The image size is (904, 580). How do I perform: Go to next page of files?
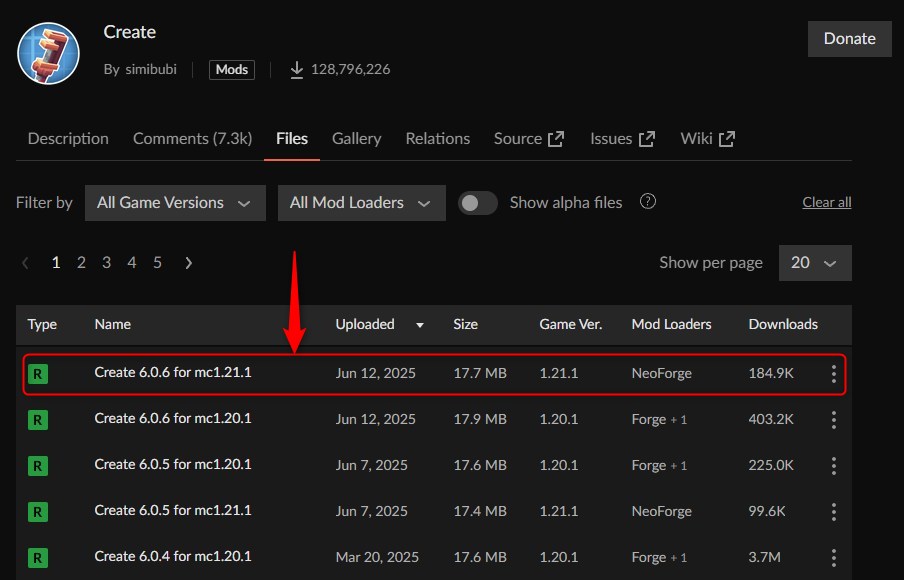click(x=189, y=263)
